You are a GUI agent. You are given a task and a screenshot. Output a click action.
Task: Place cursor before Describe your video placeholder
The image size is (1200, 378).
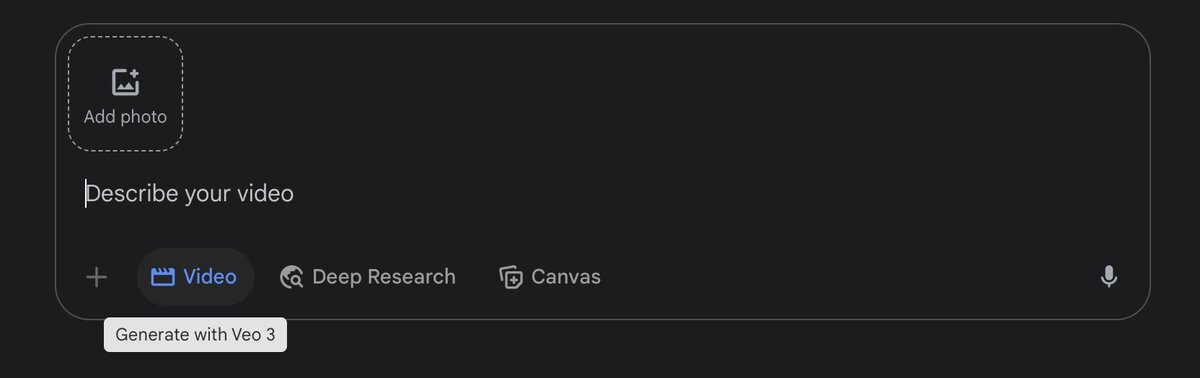click(x=86, y=194)
